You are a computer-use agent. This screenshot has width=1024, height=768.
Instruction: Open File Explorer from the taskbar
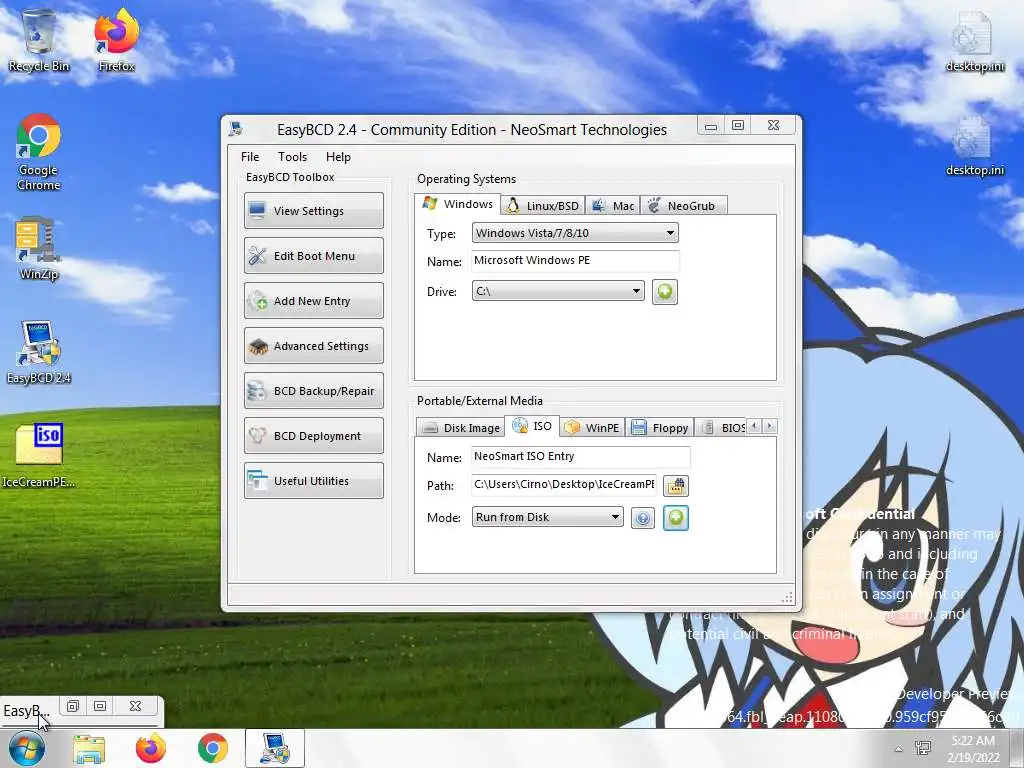click(89, 749)
